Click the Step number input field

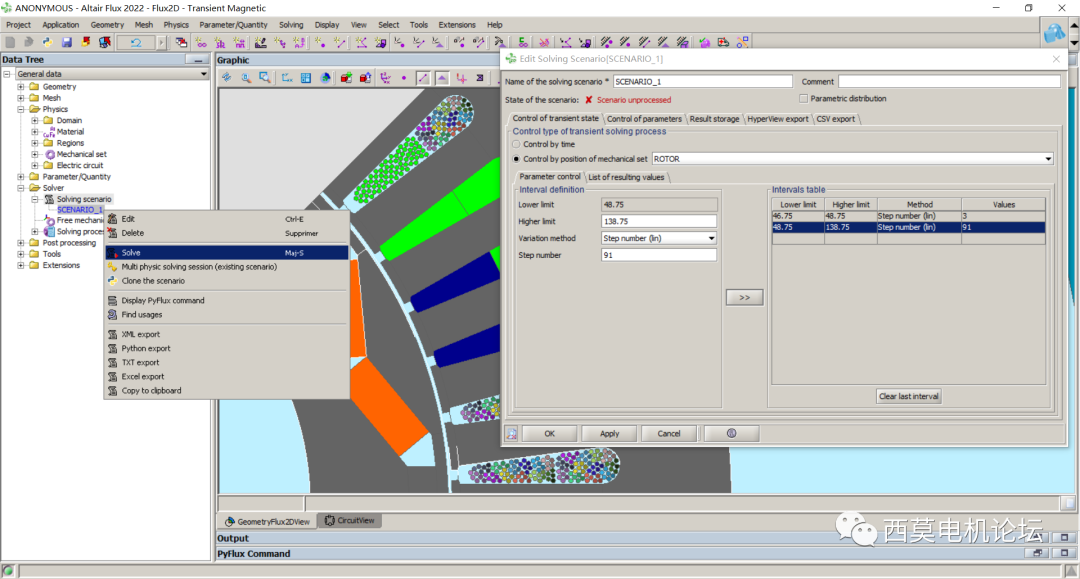pyautogui.click(x=658, y=255)
